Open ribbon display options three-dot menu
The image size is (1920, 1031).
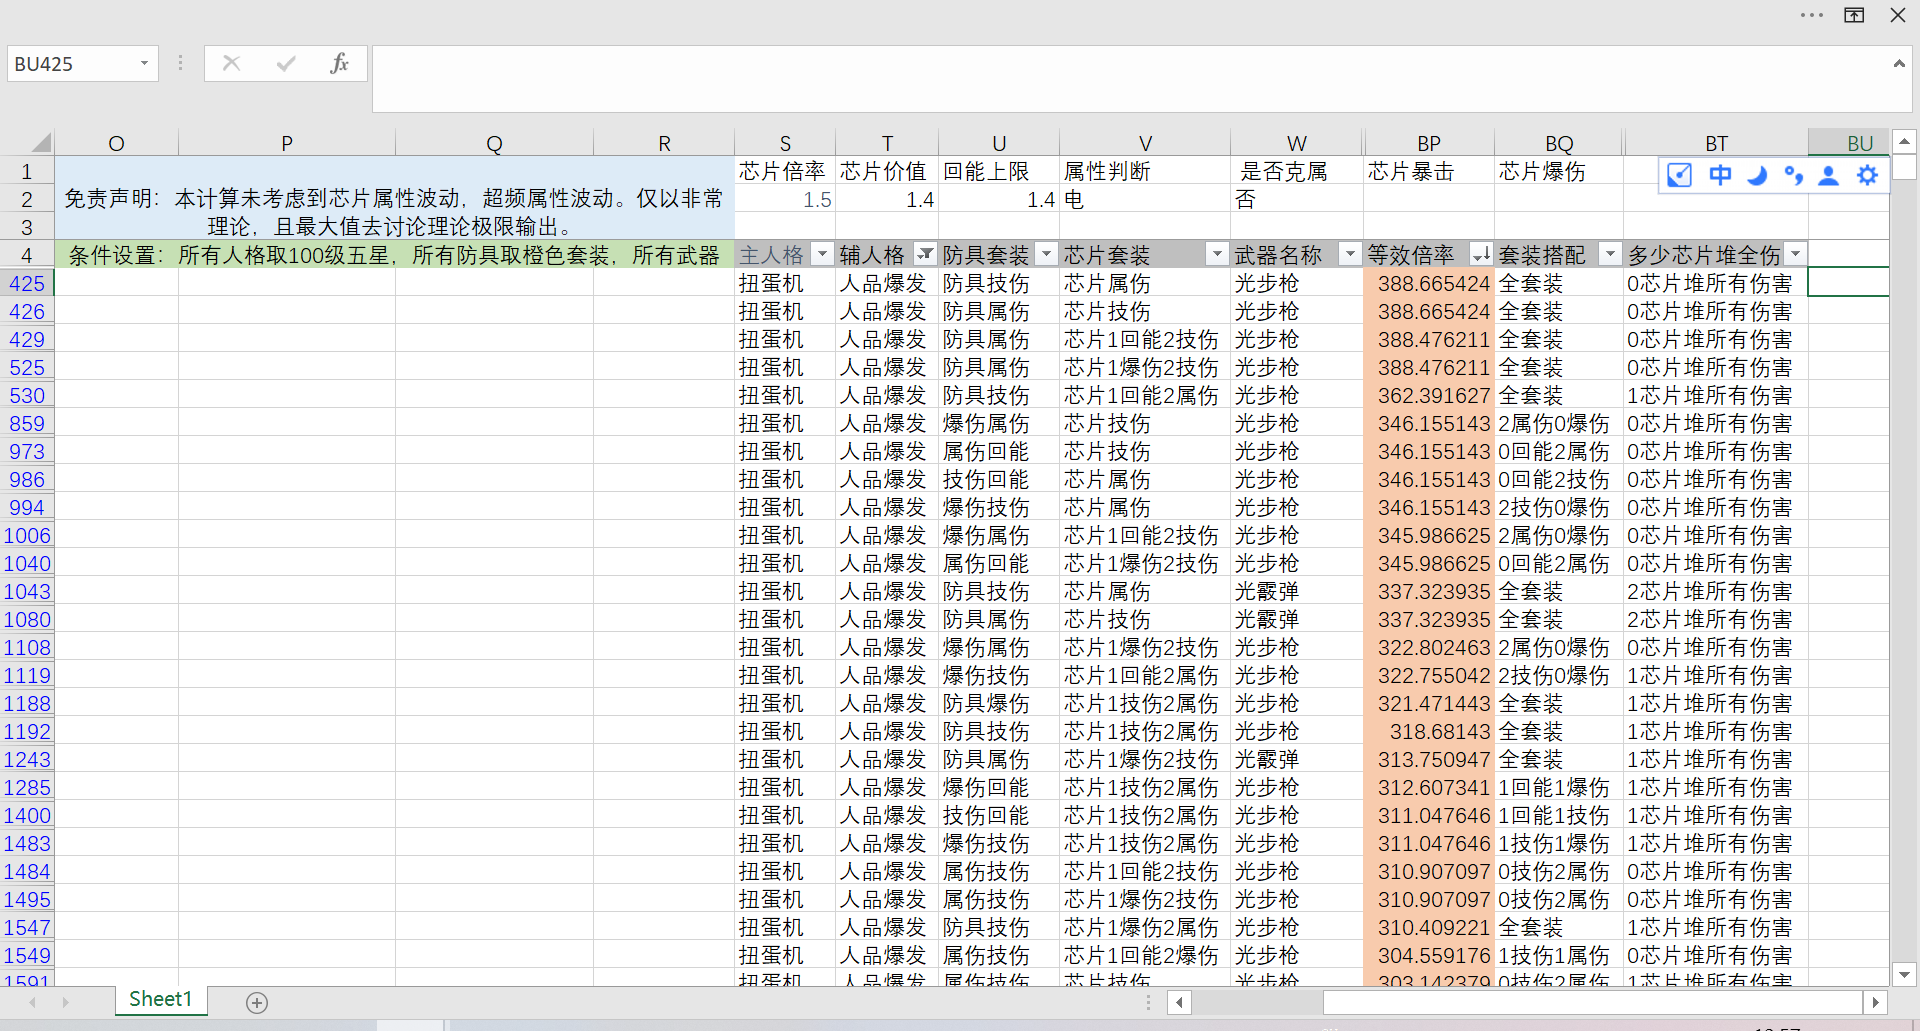1811,15
